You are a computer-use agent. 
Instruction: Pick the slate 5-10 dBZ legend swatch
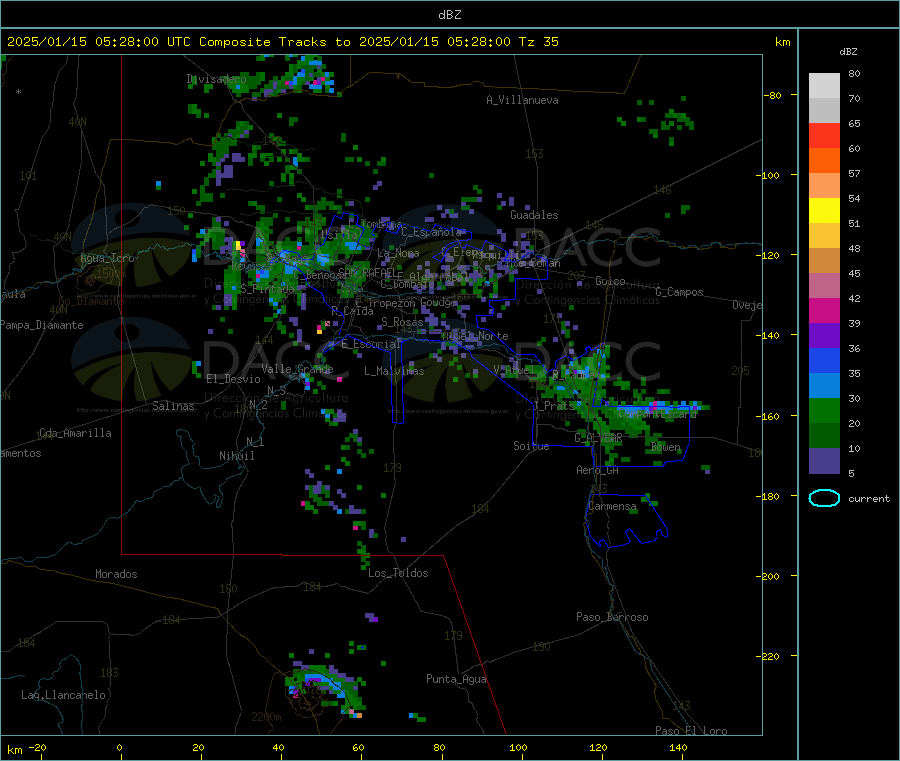(824, 461)
